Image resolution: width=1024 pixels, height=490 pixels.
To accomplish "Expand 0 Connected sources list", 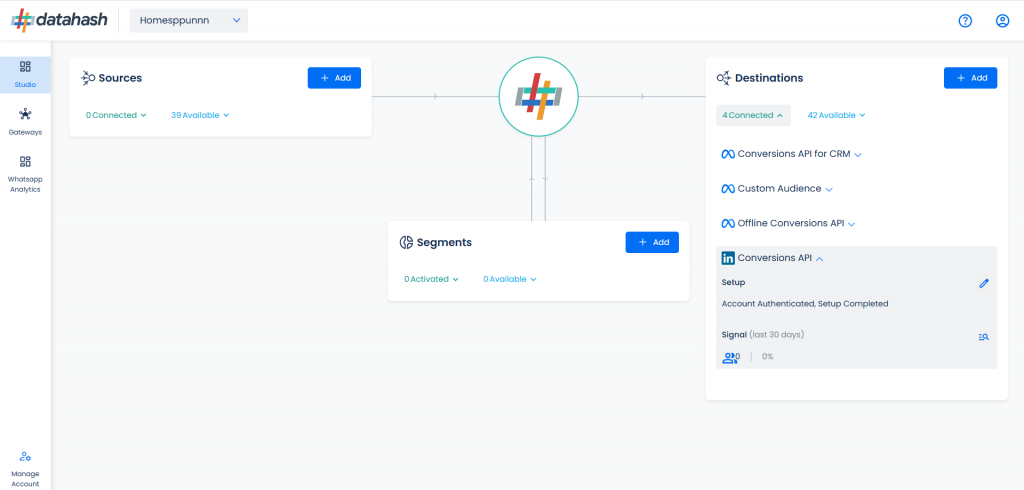I will (x=116, y=115).
